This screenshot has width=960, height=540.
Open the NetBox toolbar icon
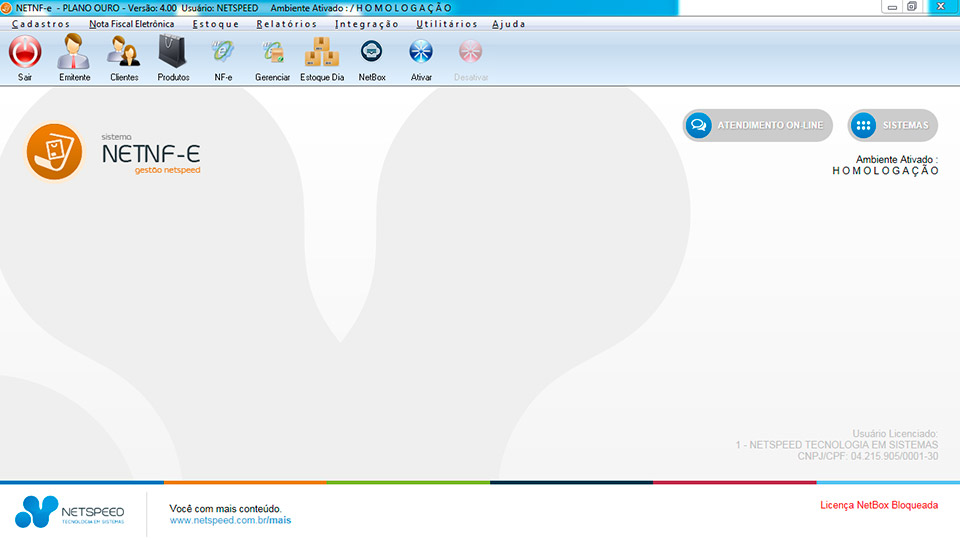pyautogui.click(x=372, y=51)
